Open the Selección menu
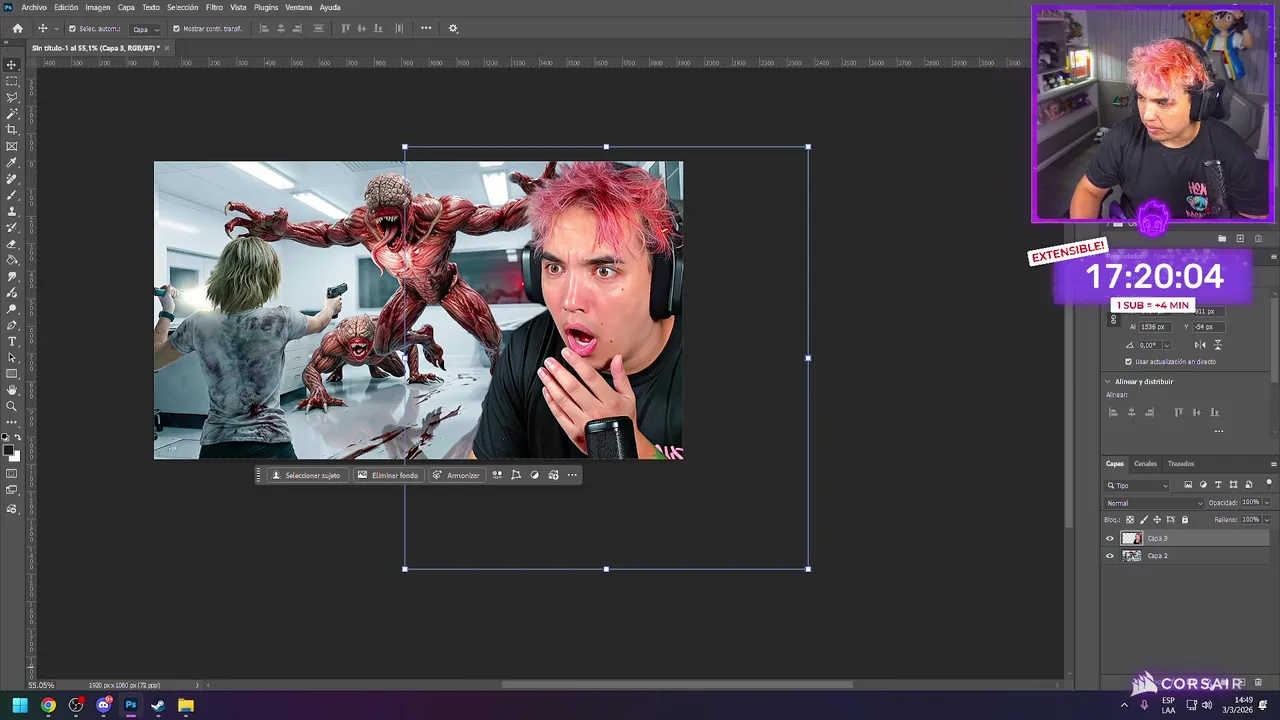Image resolution: width=1280 pixels, height=720 pixels. pos(182,7)
